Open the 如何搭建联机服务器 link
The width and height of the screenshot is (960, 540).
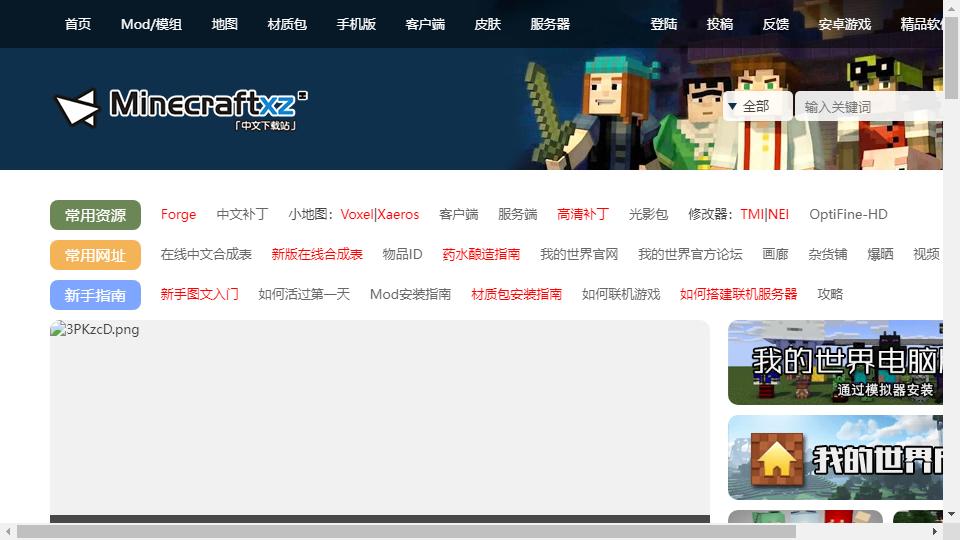point(738,294)
